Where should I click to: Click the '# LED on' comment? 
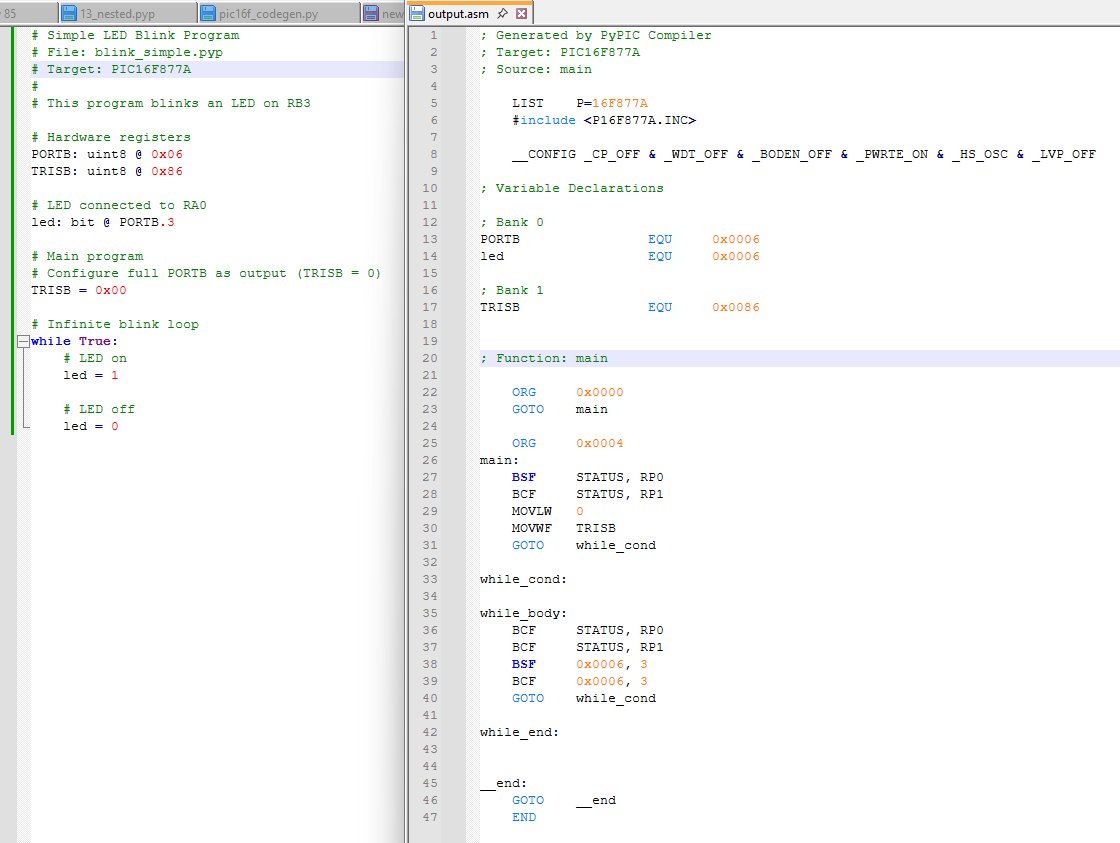pos(95,359)
